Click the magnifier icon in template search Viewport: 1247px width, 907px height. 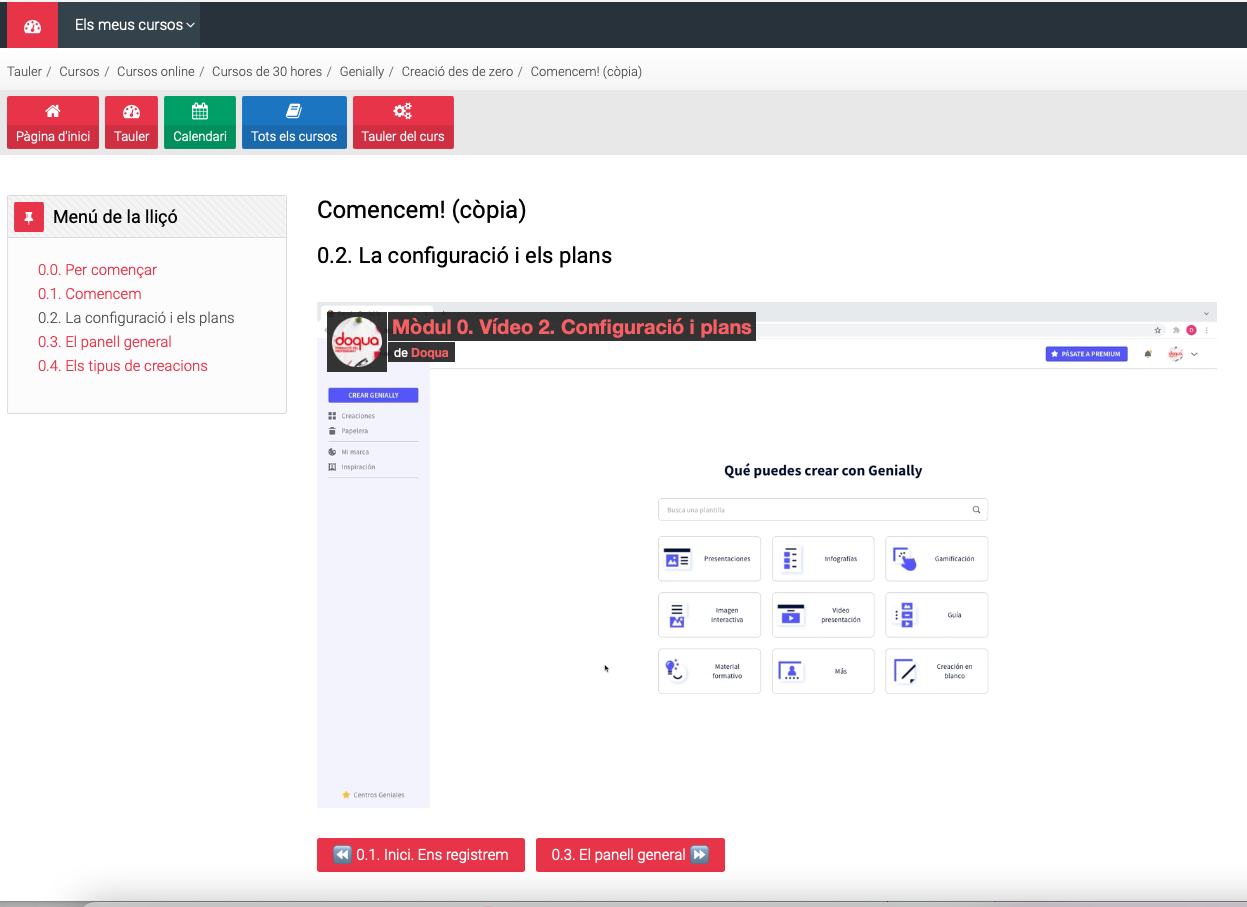pos(977,510)
